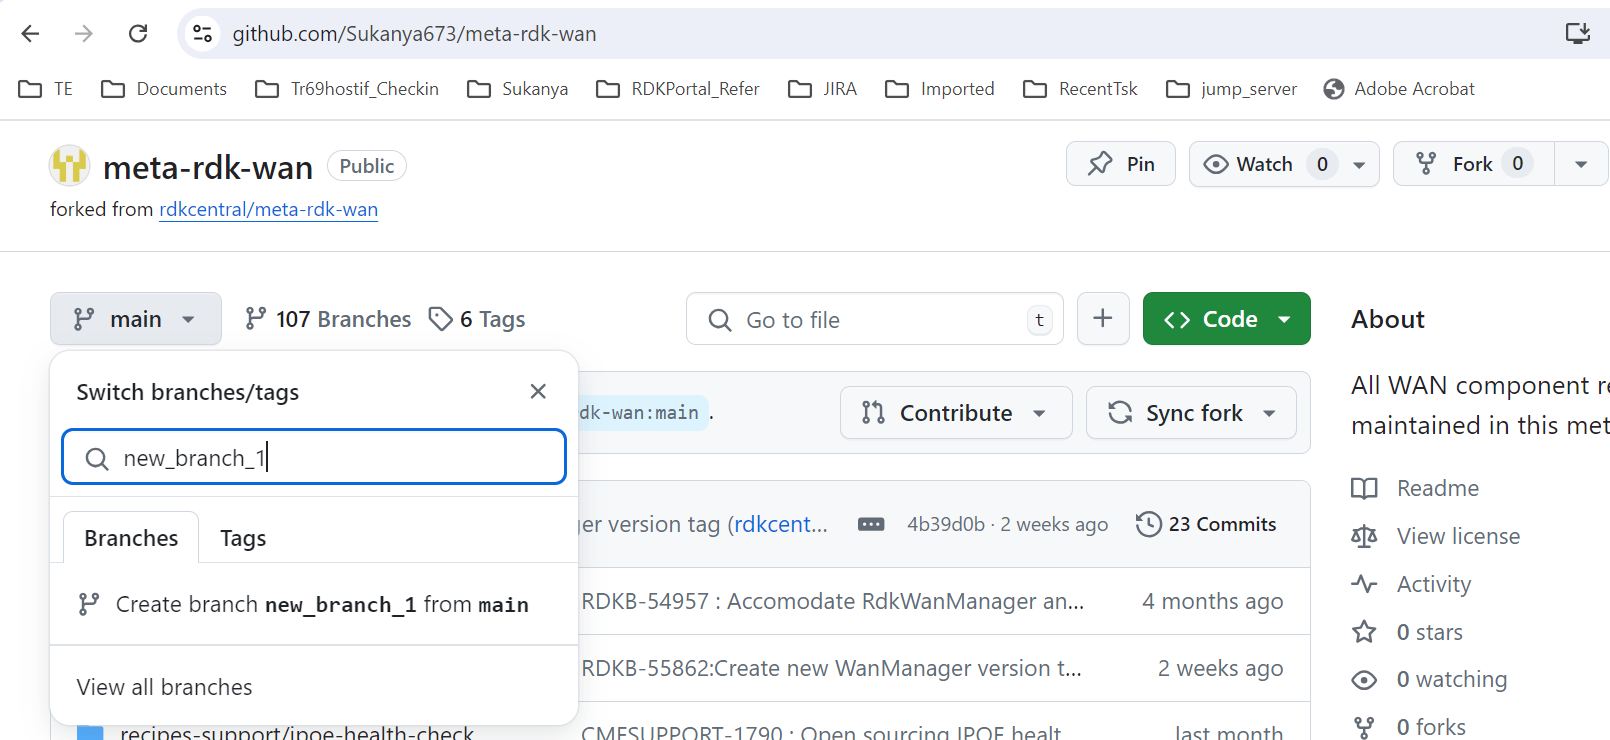
Task: Open the rdkcent... link in commit message
Action: (781, 524)
